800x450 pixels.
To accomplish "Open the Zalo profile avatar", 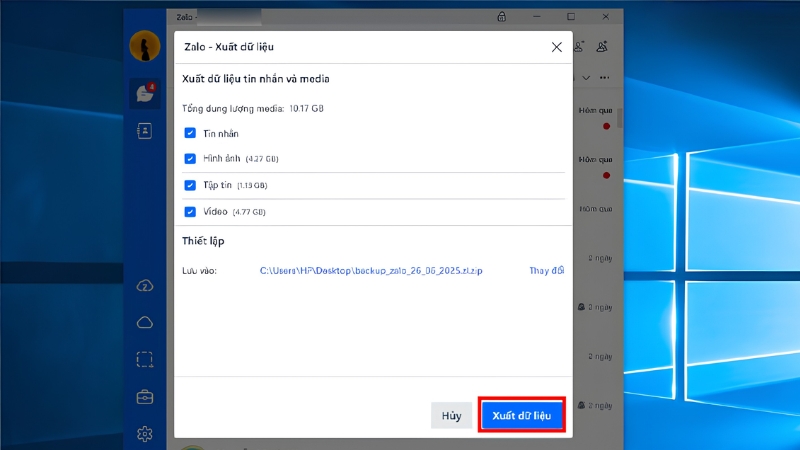I will pos(144,46).
